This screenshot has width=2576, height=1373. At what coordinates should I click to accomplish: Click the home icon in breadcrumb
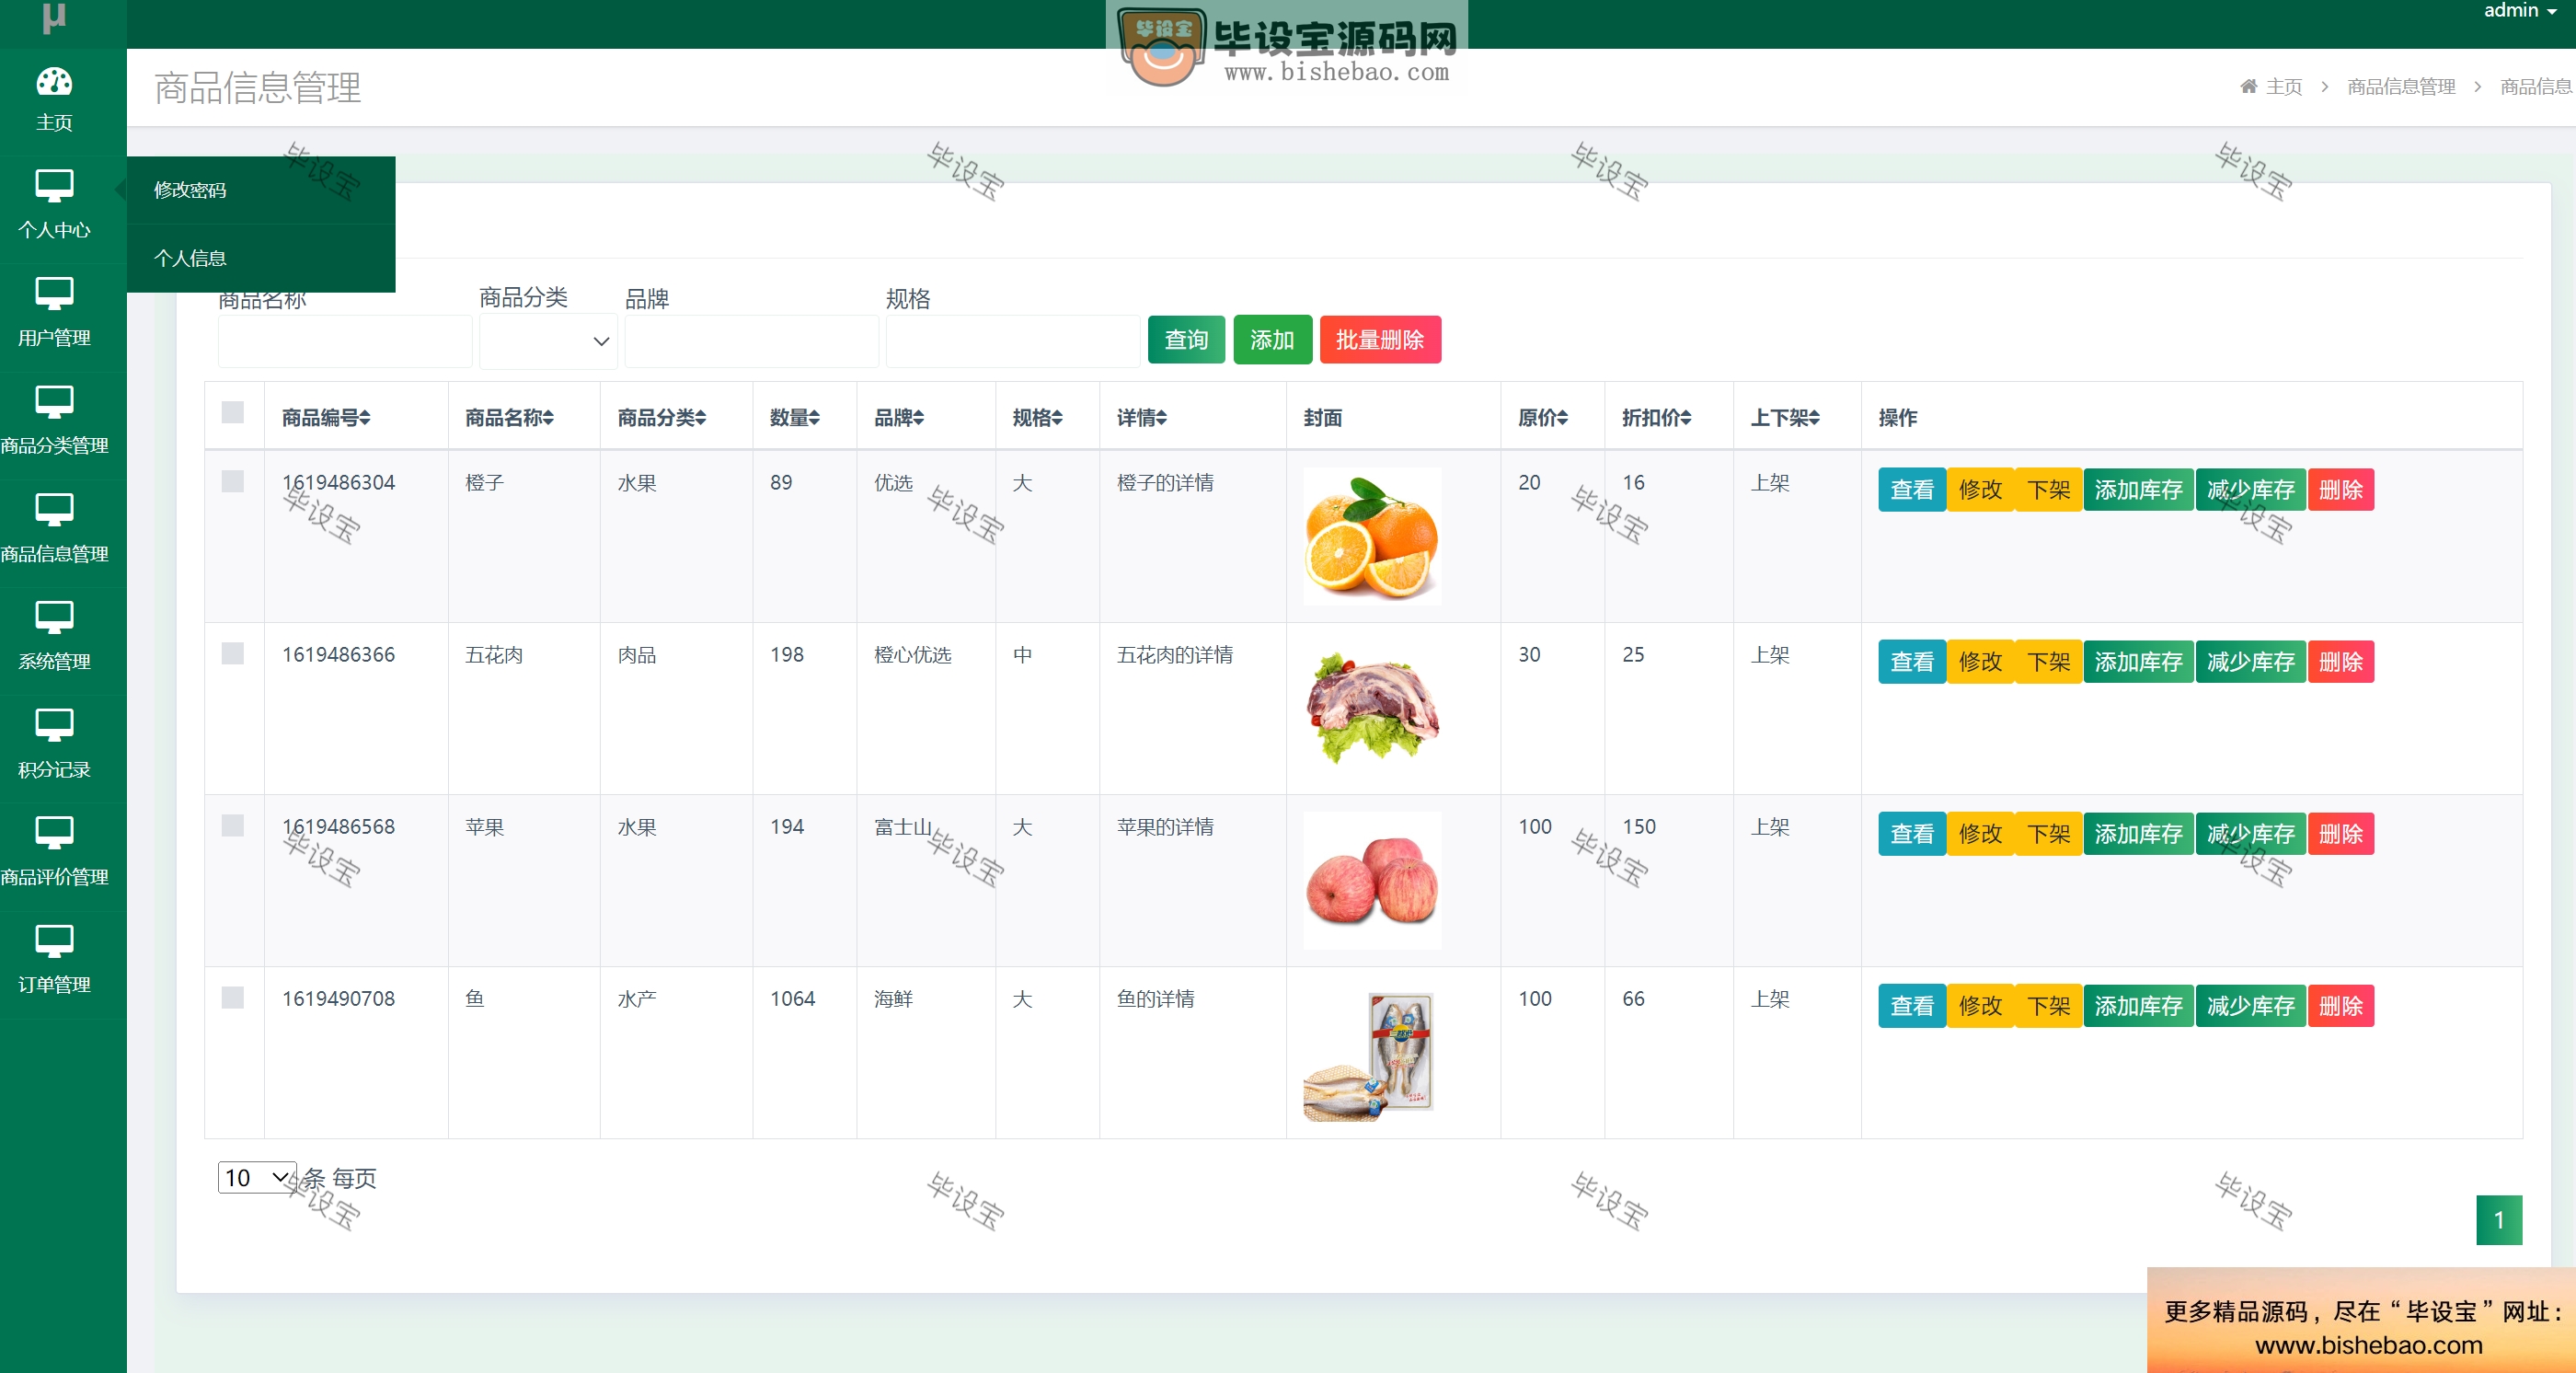(2248, 86)
